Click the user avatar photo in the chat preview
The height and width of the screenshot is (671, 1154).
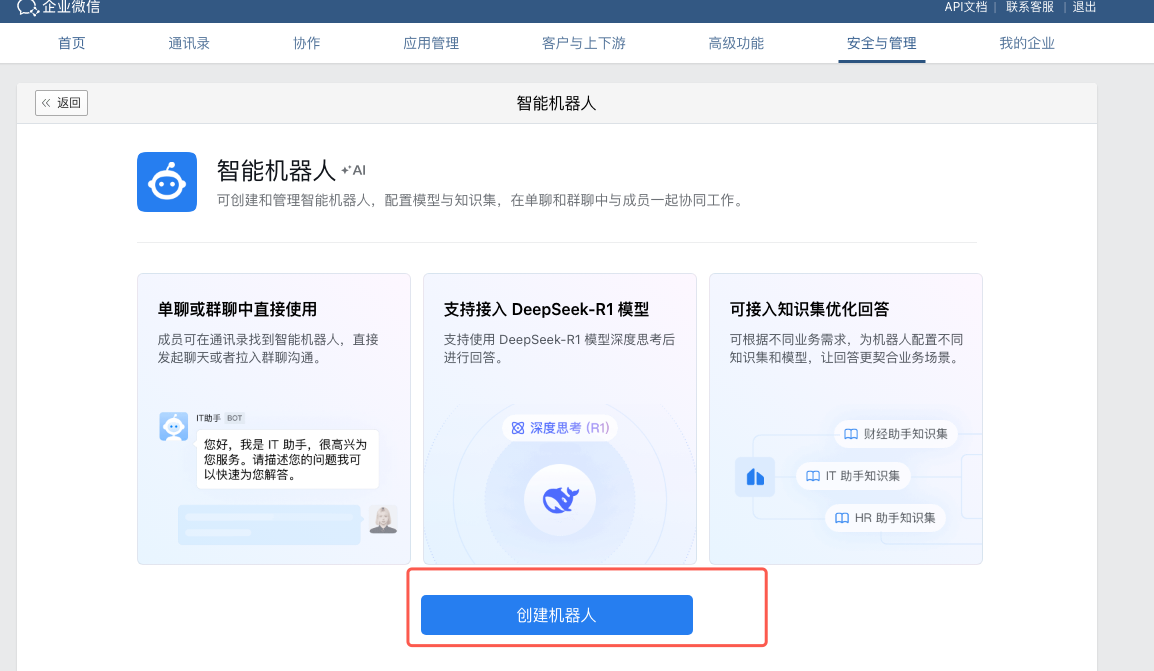[x=383, y=519]
